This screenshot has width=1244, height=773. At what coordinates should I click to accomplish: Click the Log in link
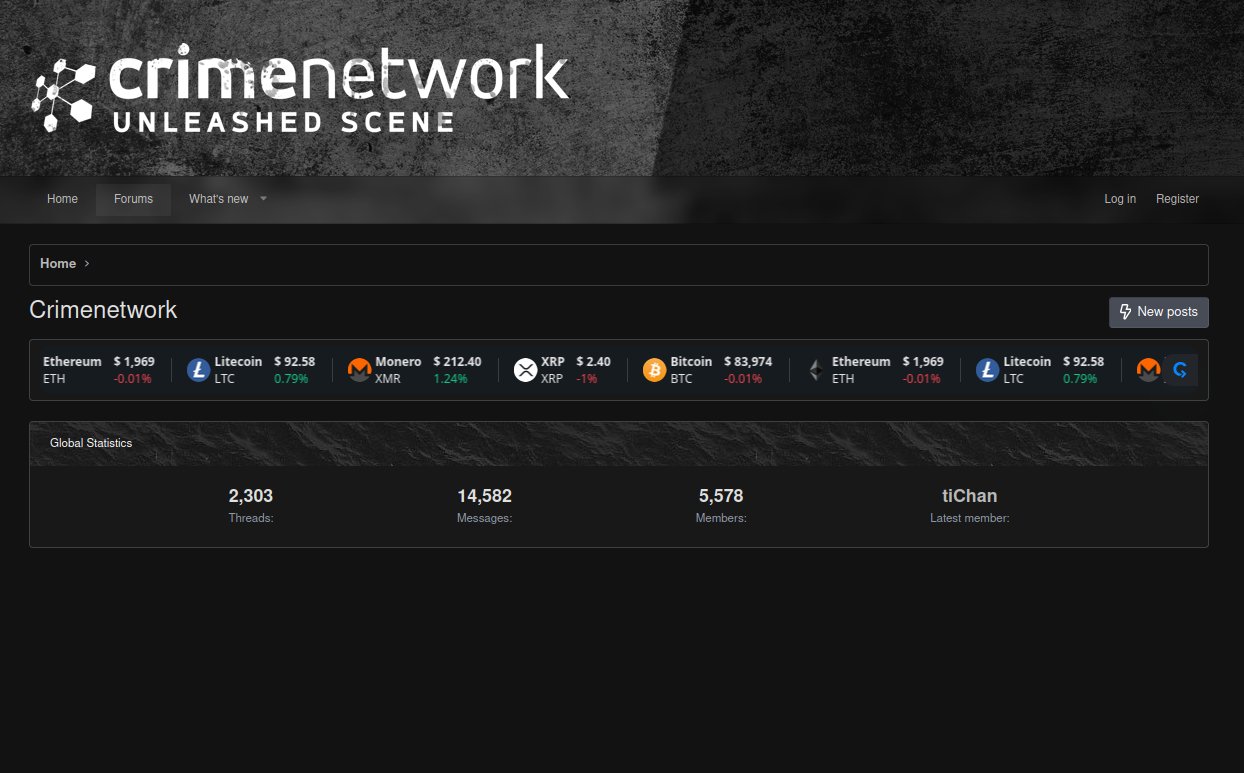[1120, 199]
